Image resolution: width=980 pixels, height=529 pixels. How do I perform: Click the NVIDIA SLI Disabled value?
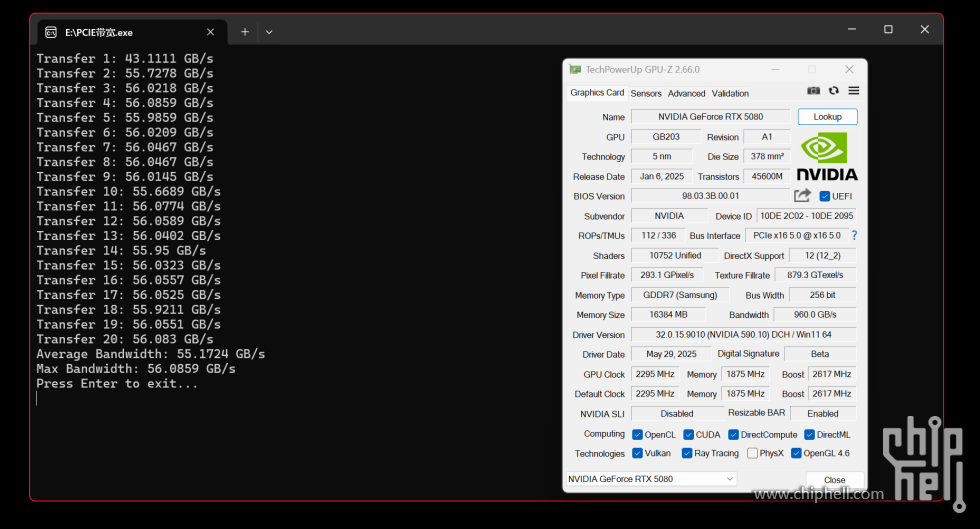pos(677,414)
